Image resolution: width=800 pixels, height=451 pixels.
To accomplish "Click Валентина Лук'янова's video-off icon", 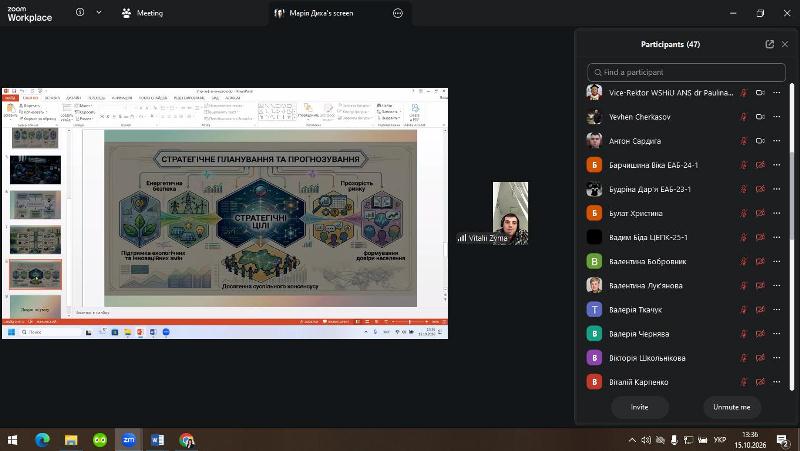I will point(760,286).
